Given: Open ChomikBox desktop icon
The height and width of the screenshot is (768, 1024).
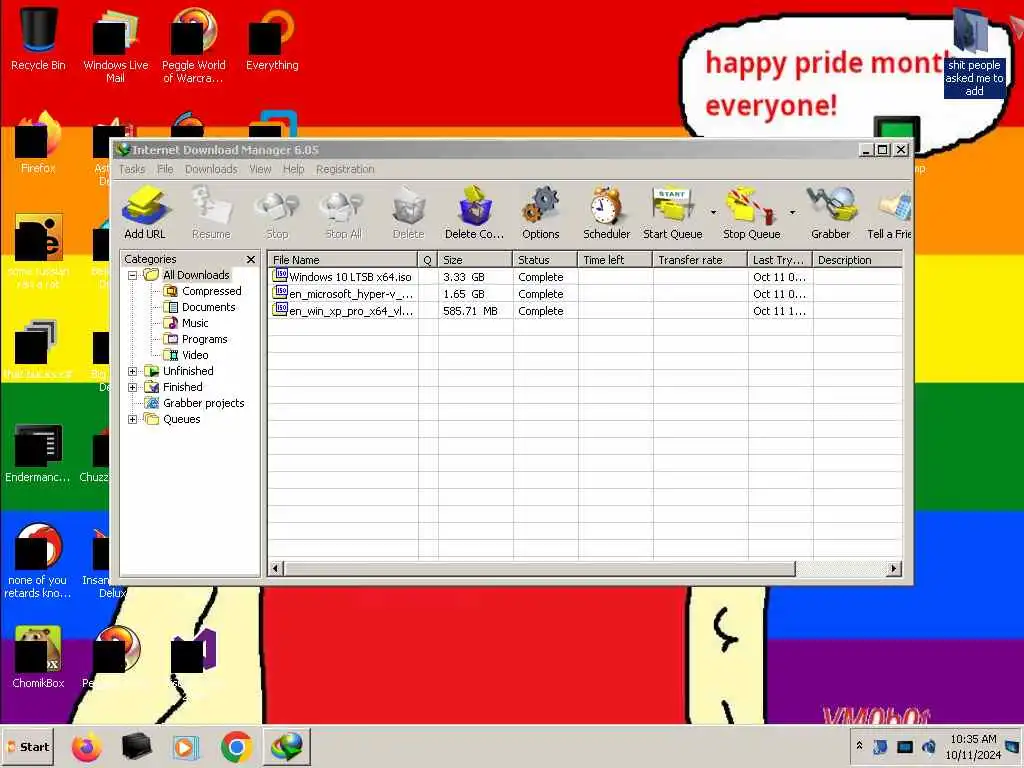Looking at the screenshot, I should click(38, 656).
